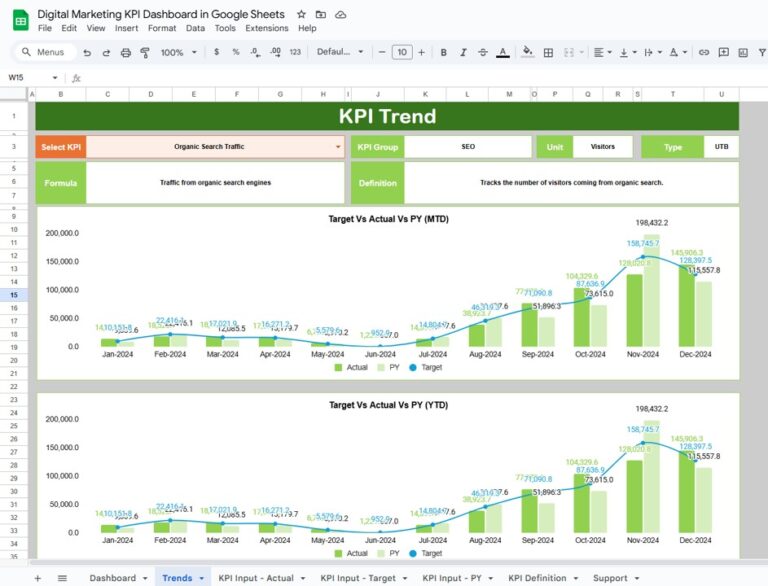Open the 123 number format menu
Viewport: 768px width, 586px height.
[x=295, y=52]
